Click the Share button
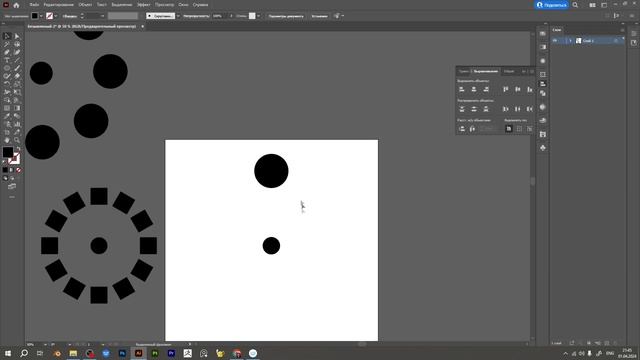 551,5
